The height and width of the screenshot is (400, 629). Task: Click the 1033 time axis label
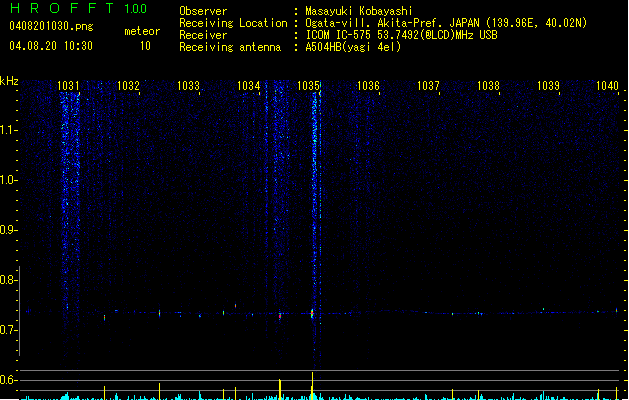[188, 85]
